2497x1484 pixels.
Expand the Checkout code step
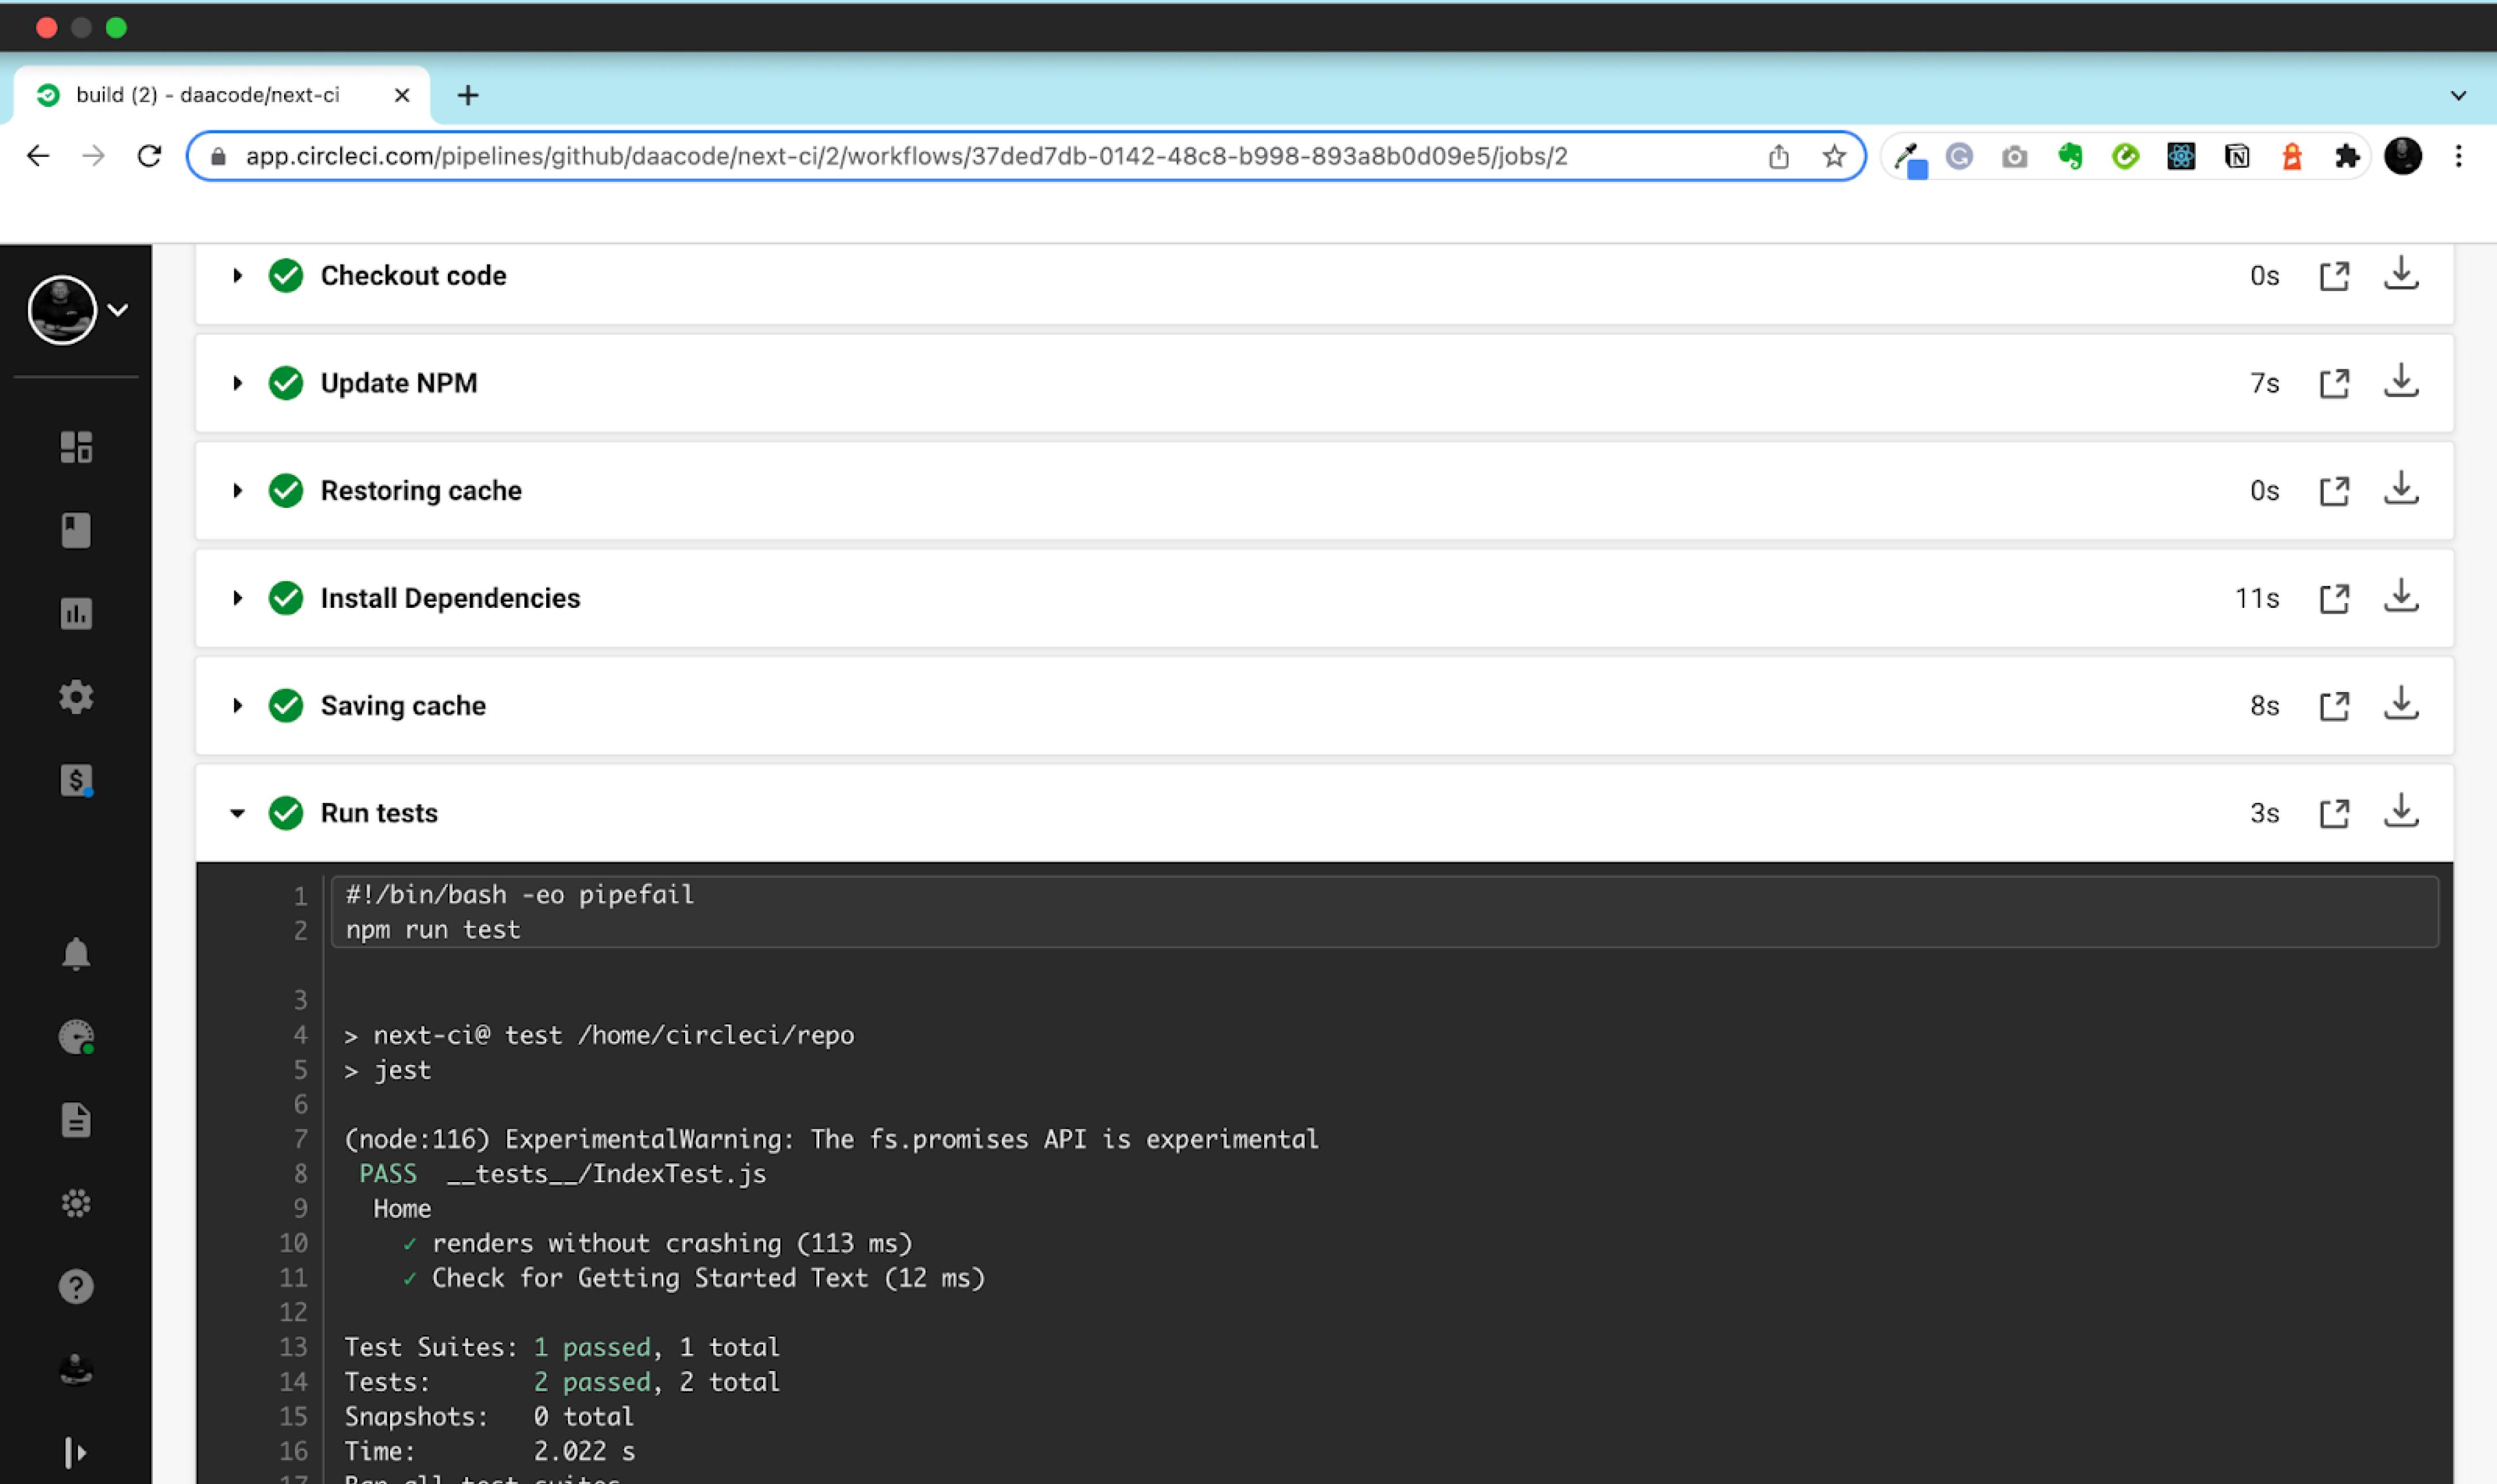(237, 275)
